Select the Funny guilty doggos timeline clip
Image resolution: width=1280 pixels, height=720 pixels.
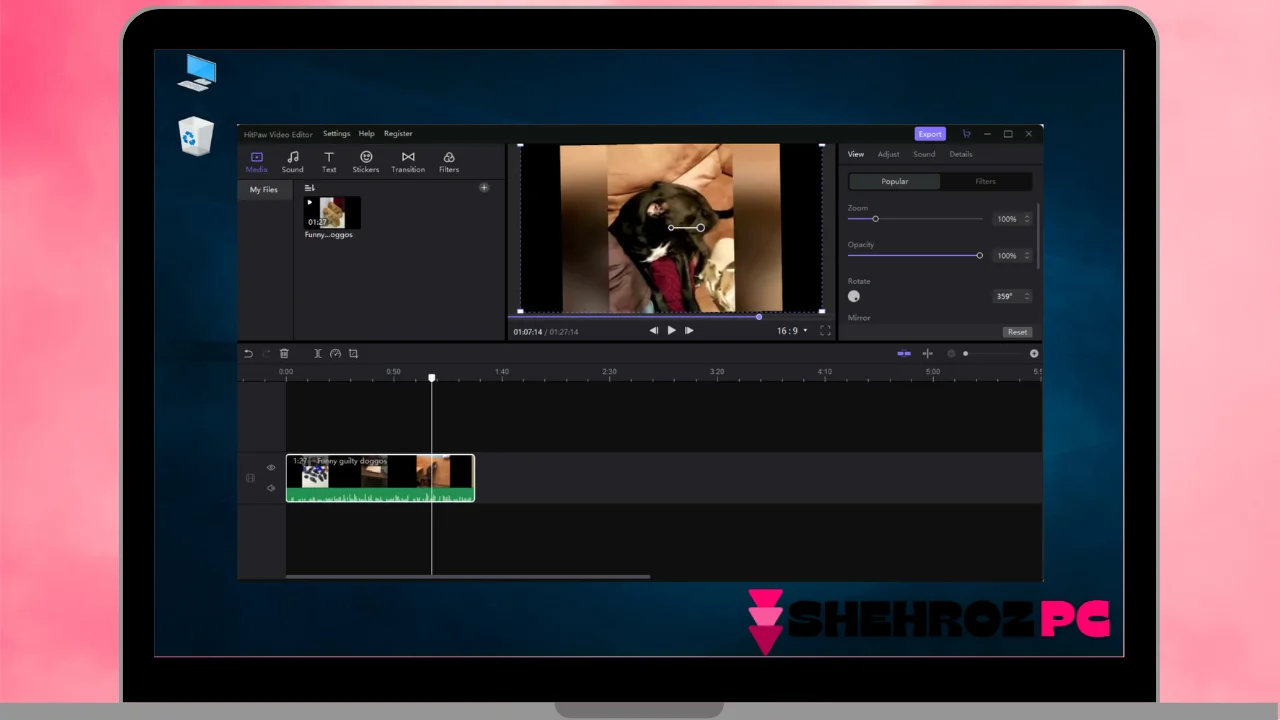[x=380, y=478]
